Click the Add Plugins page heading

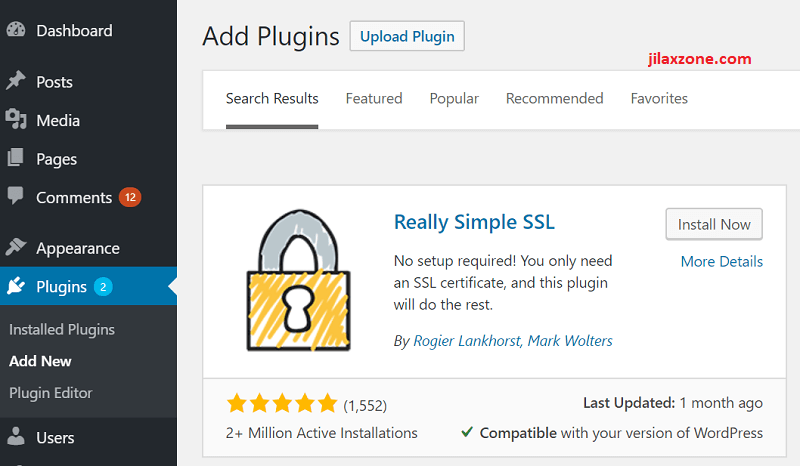click(x=270, y=36)
